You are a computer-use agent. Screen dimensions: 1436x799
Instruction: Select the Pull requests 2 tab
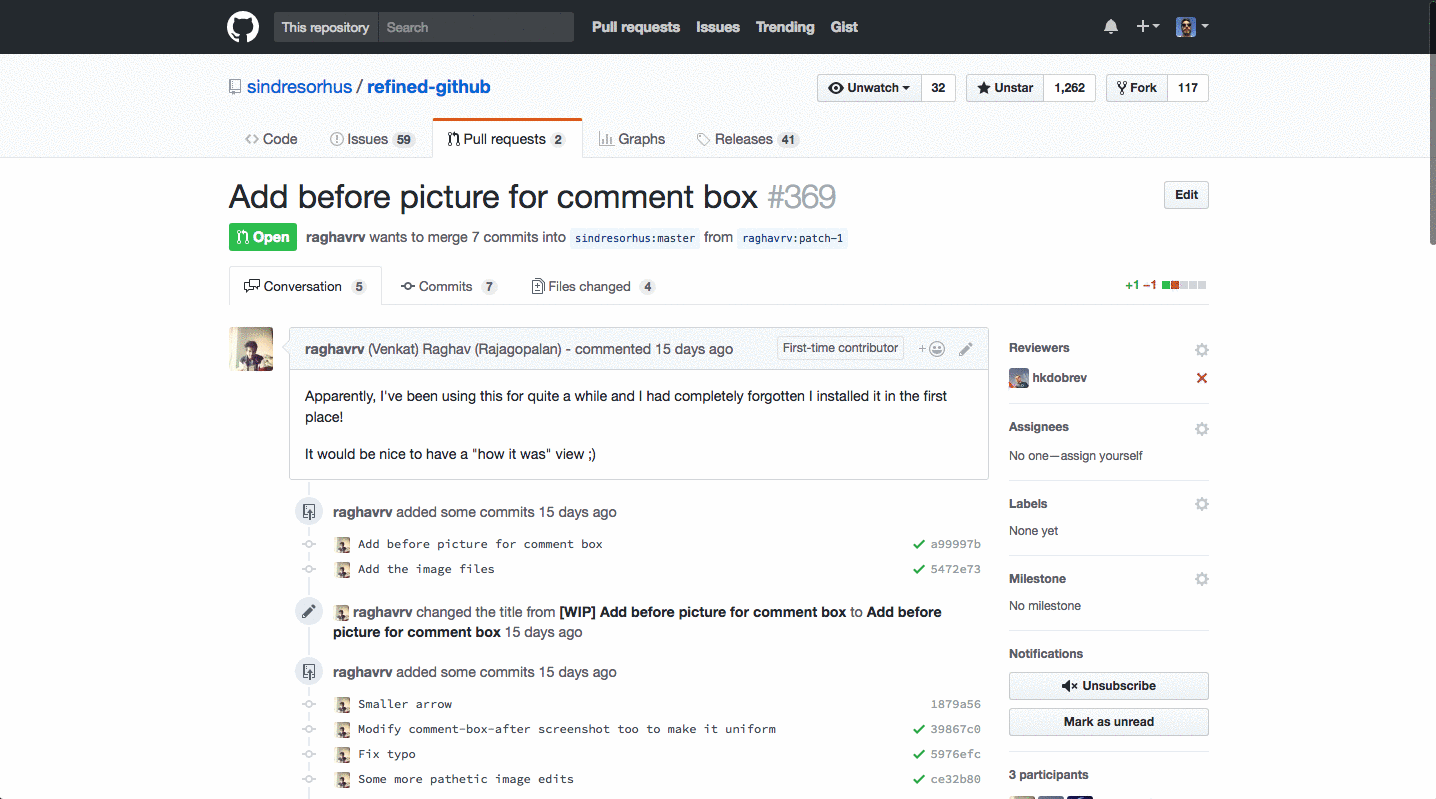[x=507, y=139]
